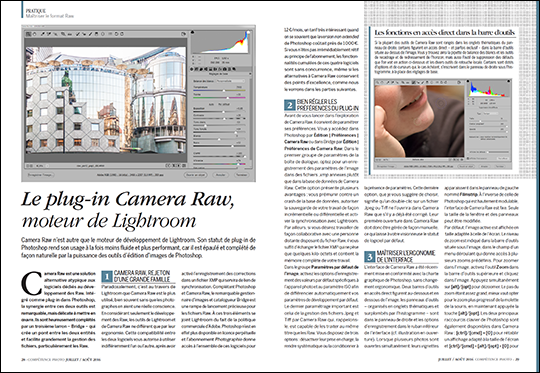Image resolution: width=540 pixels, height=373 pixels.
Task: Open the HSL / Grayscale panel tab
Action: pyautogui.click(x=206, y=69)
